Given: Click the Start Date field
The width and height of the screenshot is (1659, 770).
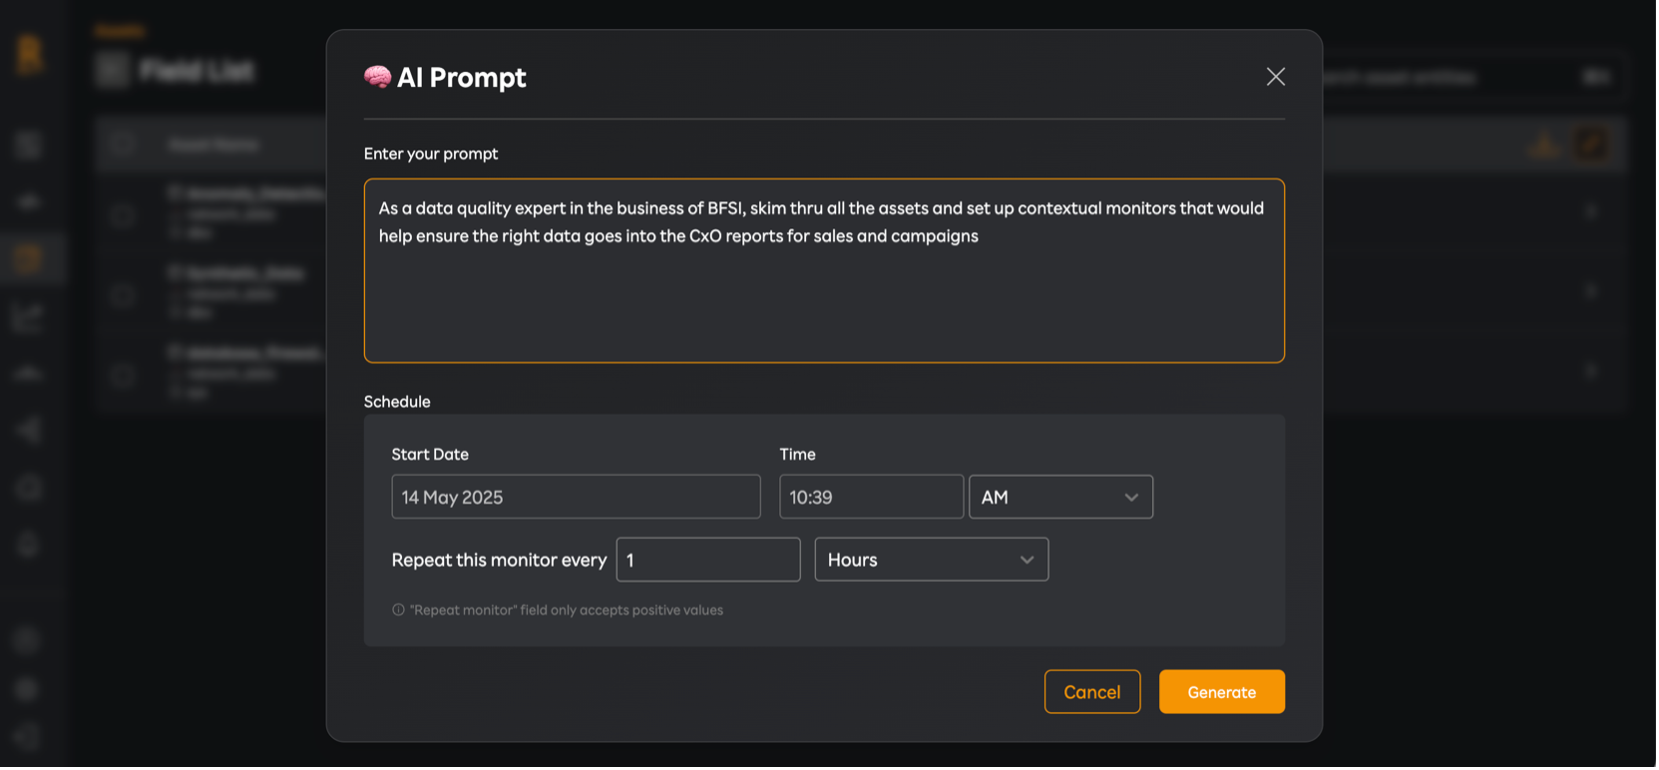Looking at the screenshot, I should tap(575, 497).
